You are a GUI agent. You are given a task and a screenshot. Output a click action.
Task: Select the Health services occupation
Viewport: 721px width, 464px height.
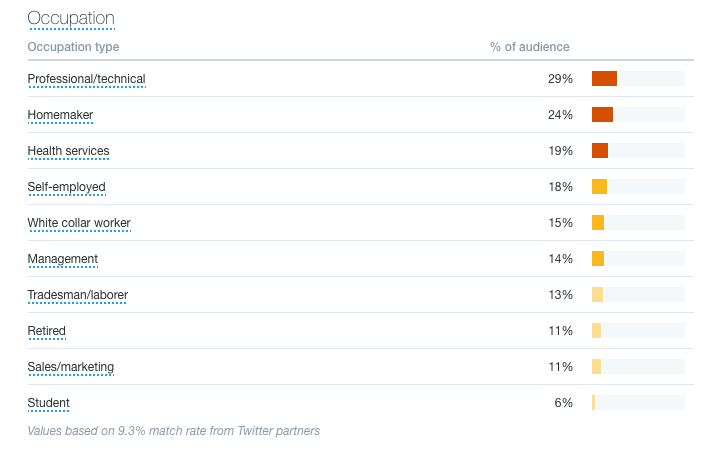pyautogui.click(x=68, y=151)
